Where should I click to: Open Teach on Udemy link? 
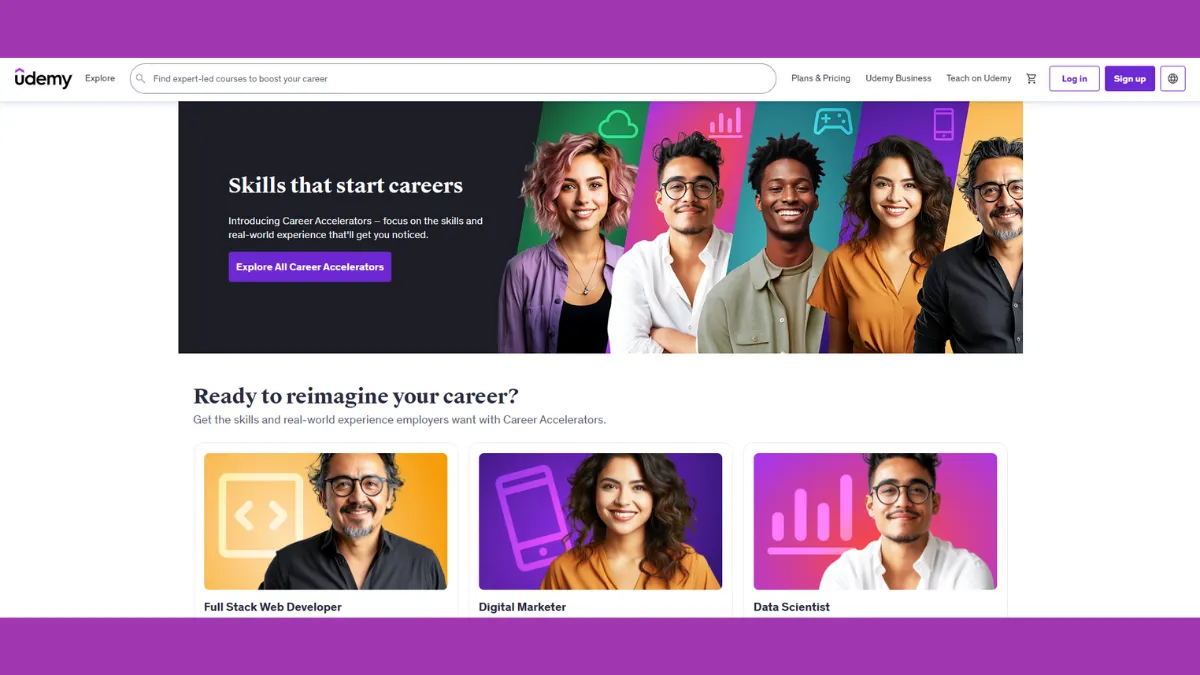coord(979,79)
